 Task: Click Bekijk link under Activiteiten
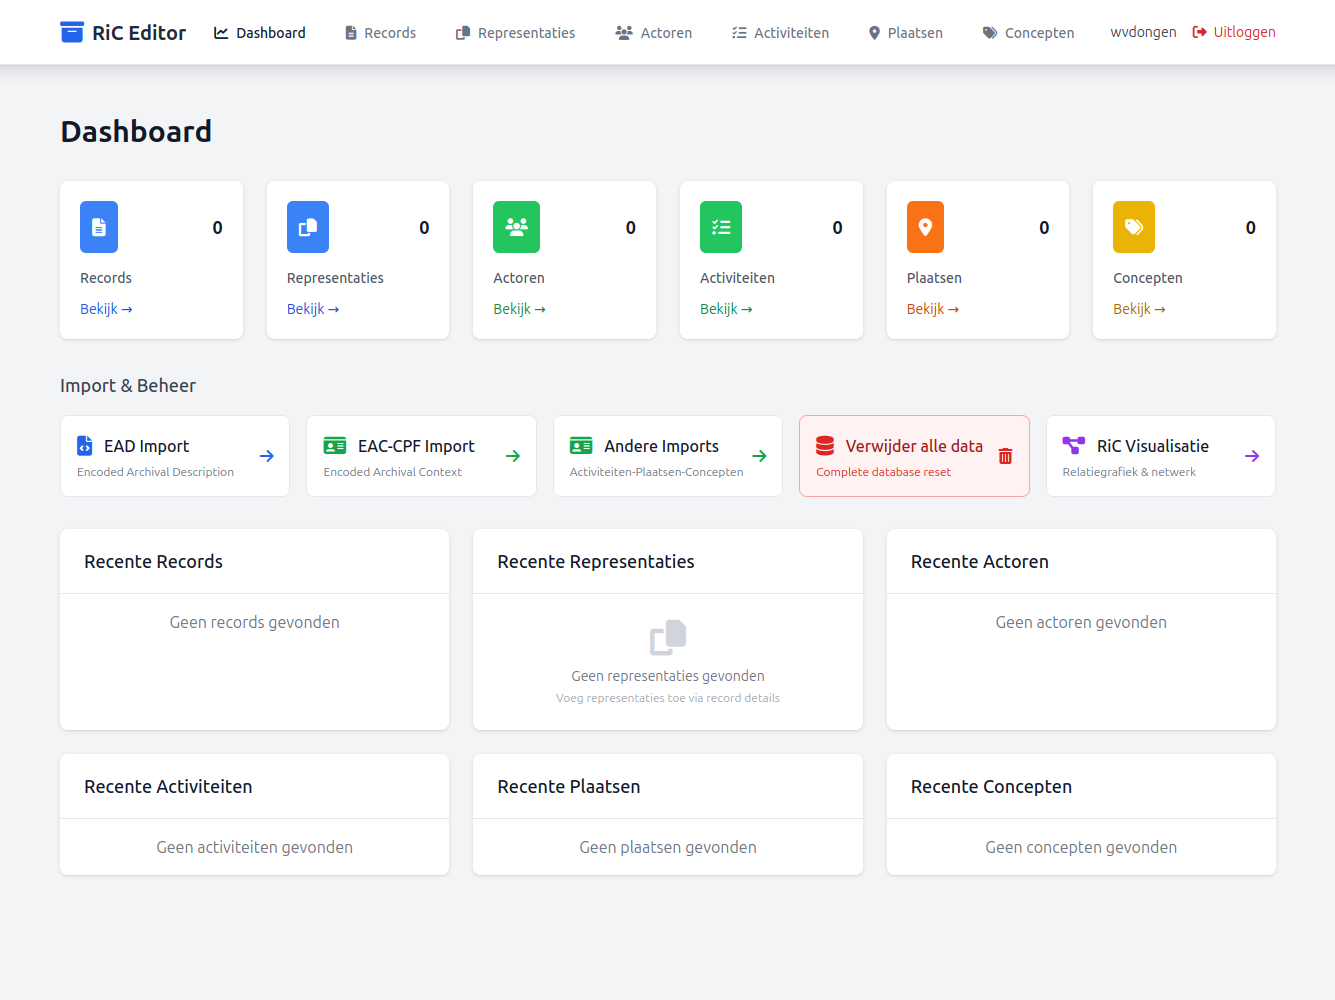tap(726, 309)
